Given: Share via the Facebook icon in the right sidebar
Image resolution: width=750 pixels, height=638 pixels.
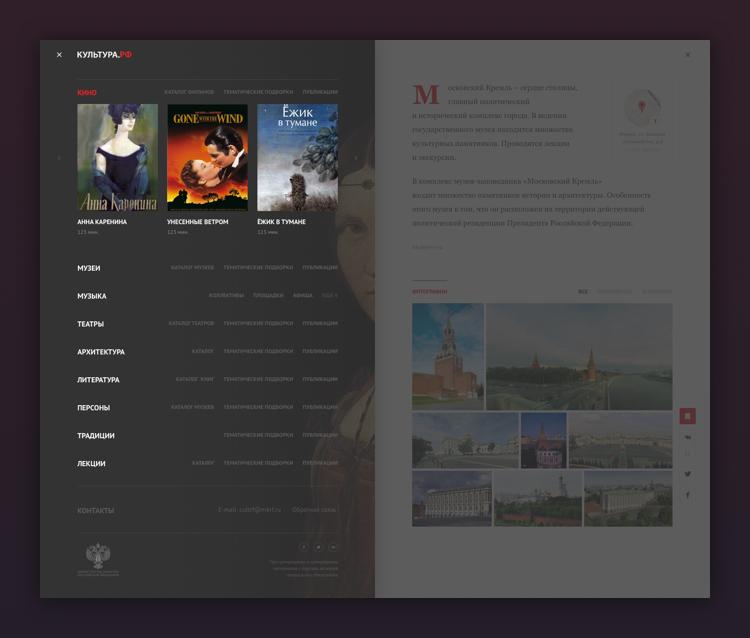Looking at the screenshot, I should click(687, 495).
